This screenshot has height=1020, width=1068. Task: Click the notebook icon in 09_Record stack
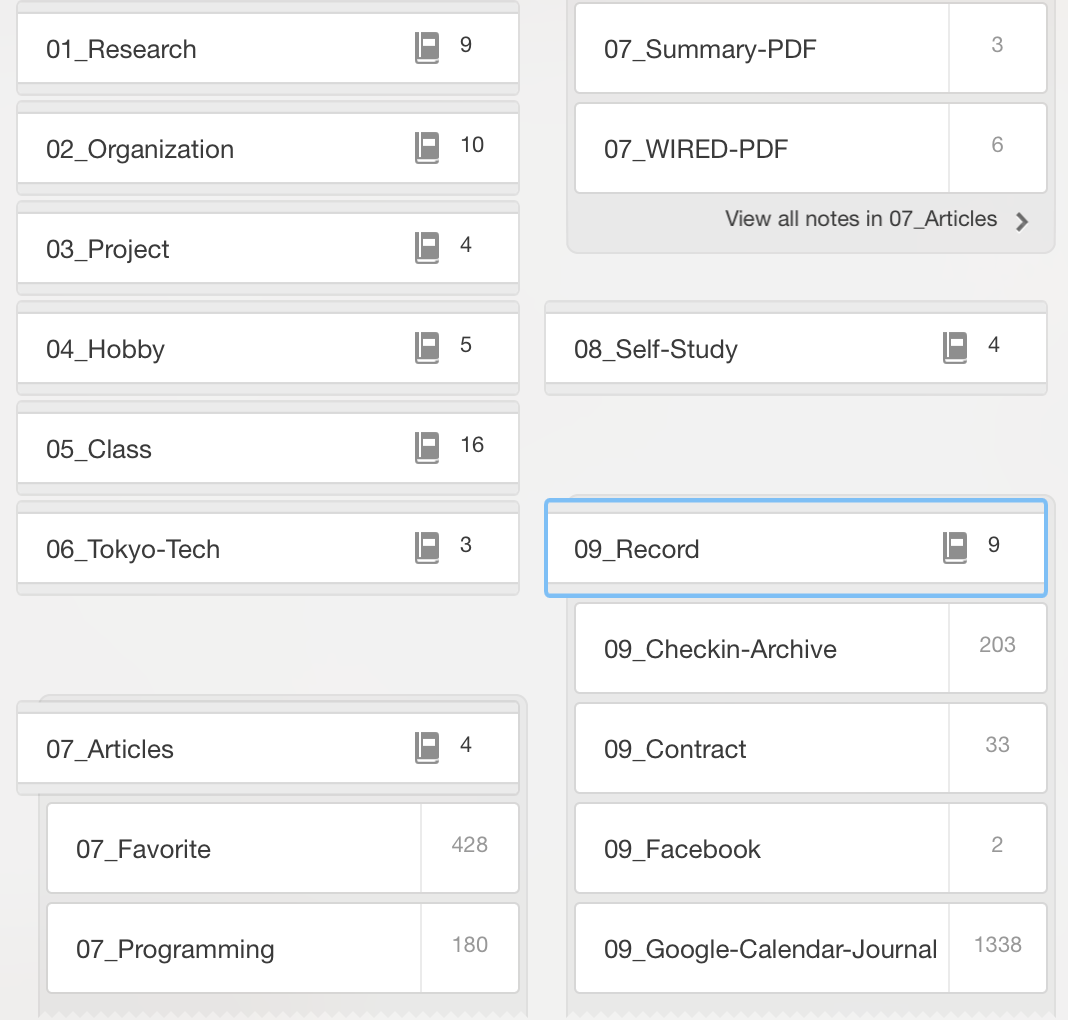pyautogui.click(x=955, y=549)
